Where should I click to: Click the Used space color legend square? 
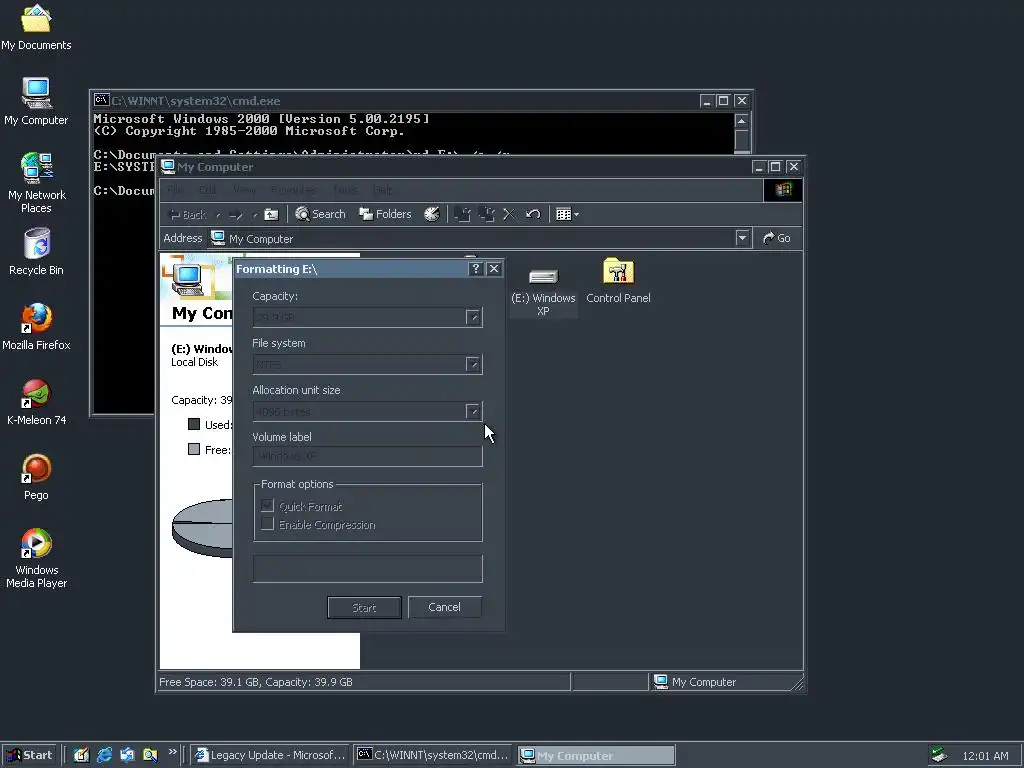tap(194, 424)
